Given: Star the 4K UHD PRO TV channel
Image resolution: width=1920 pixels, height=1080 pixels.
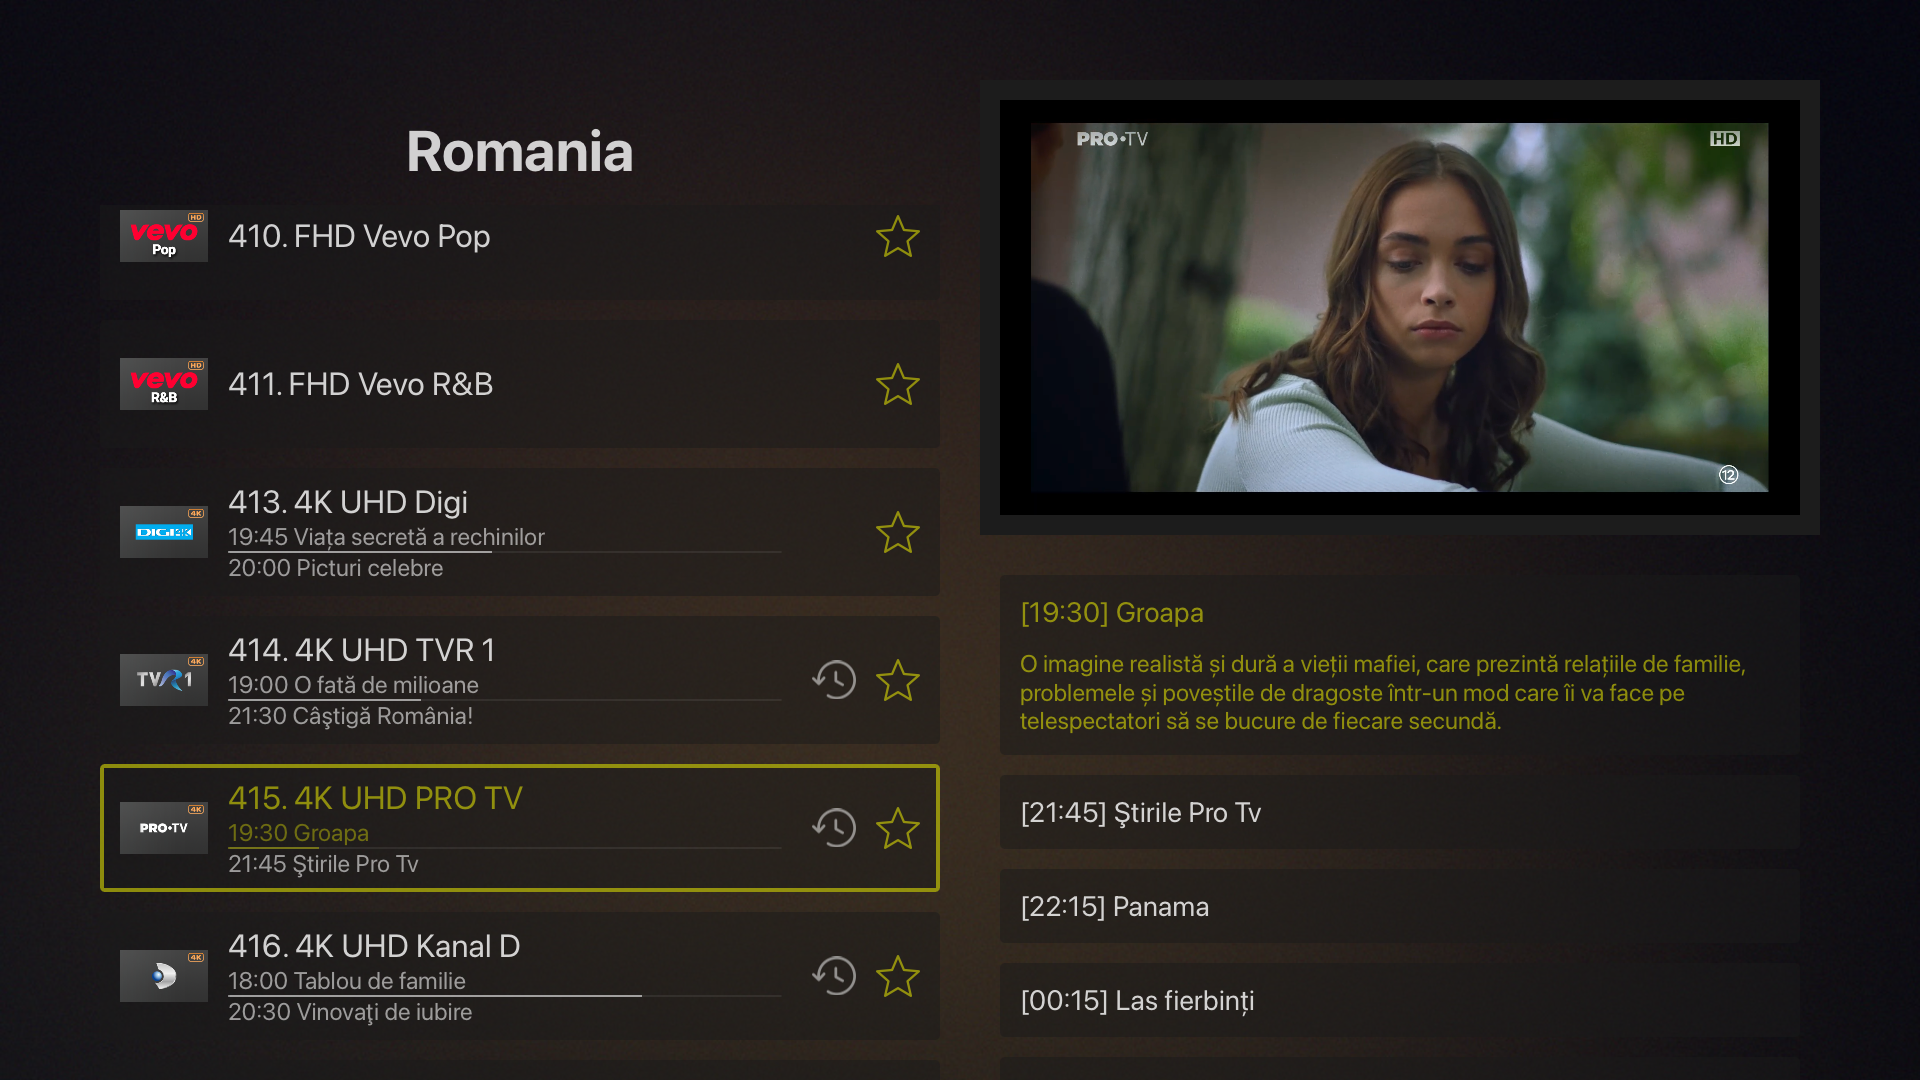Looking at the screenshot, I should (x=897, y=829).
